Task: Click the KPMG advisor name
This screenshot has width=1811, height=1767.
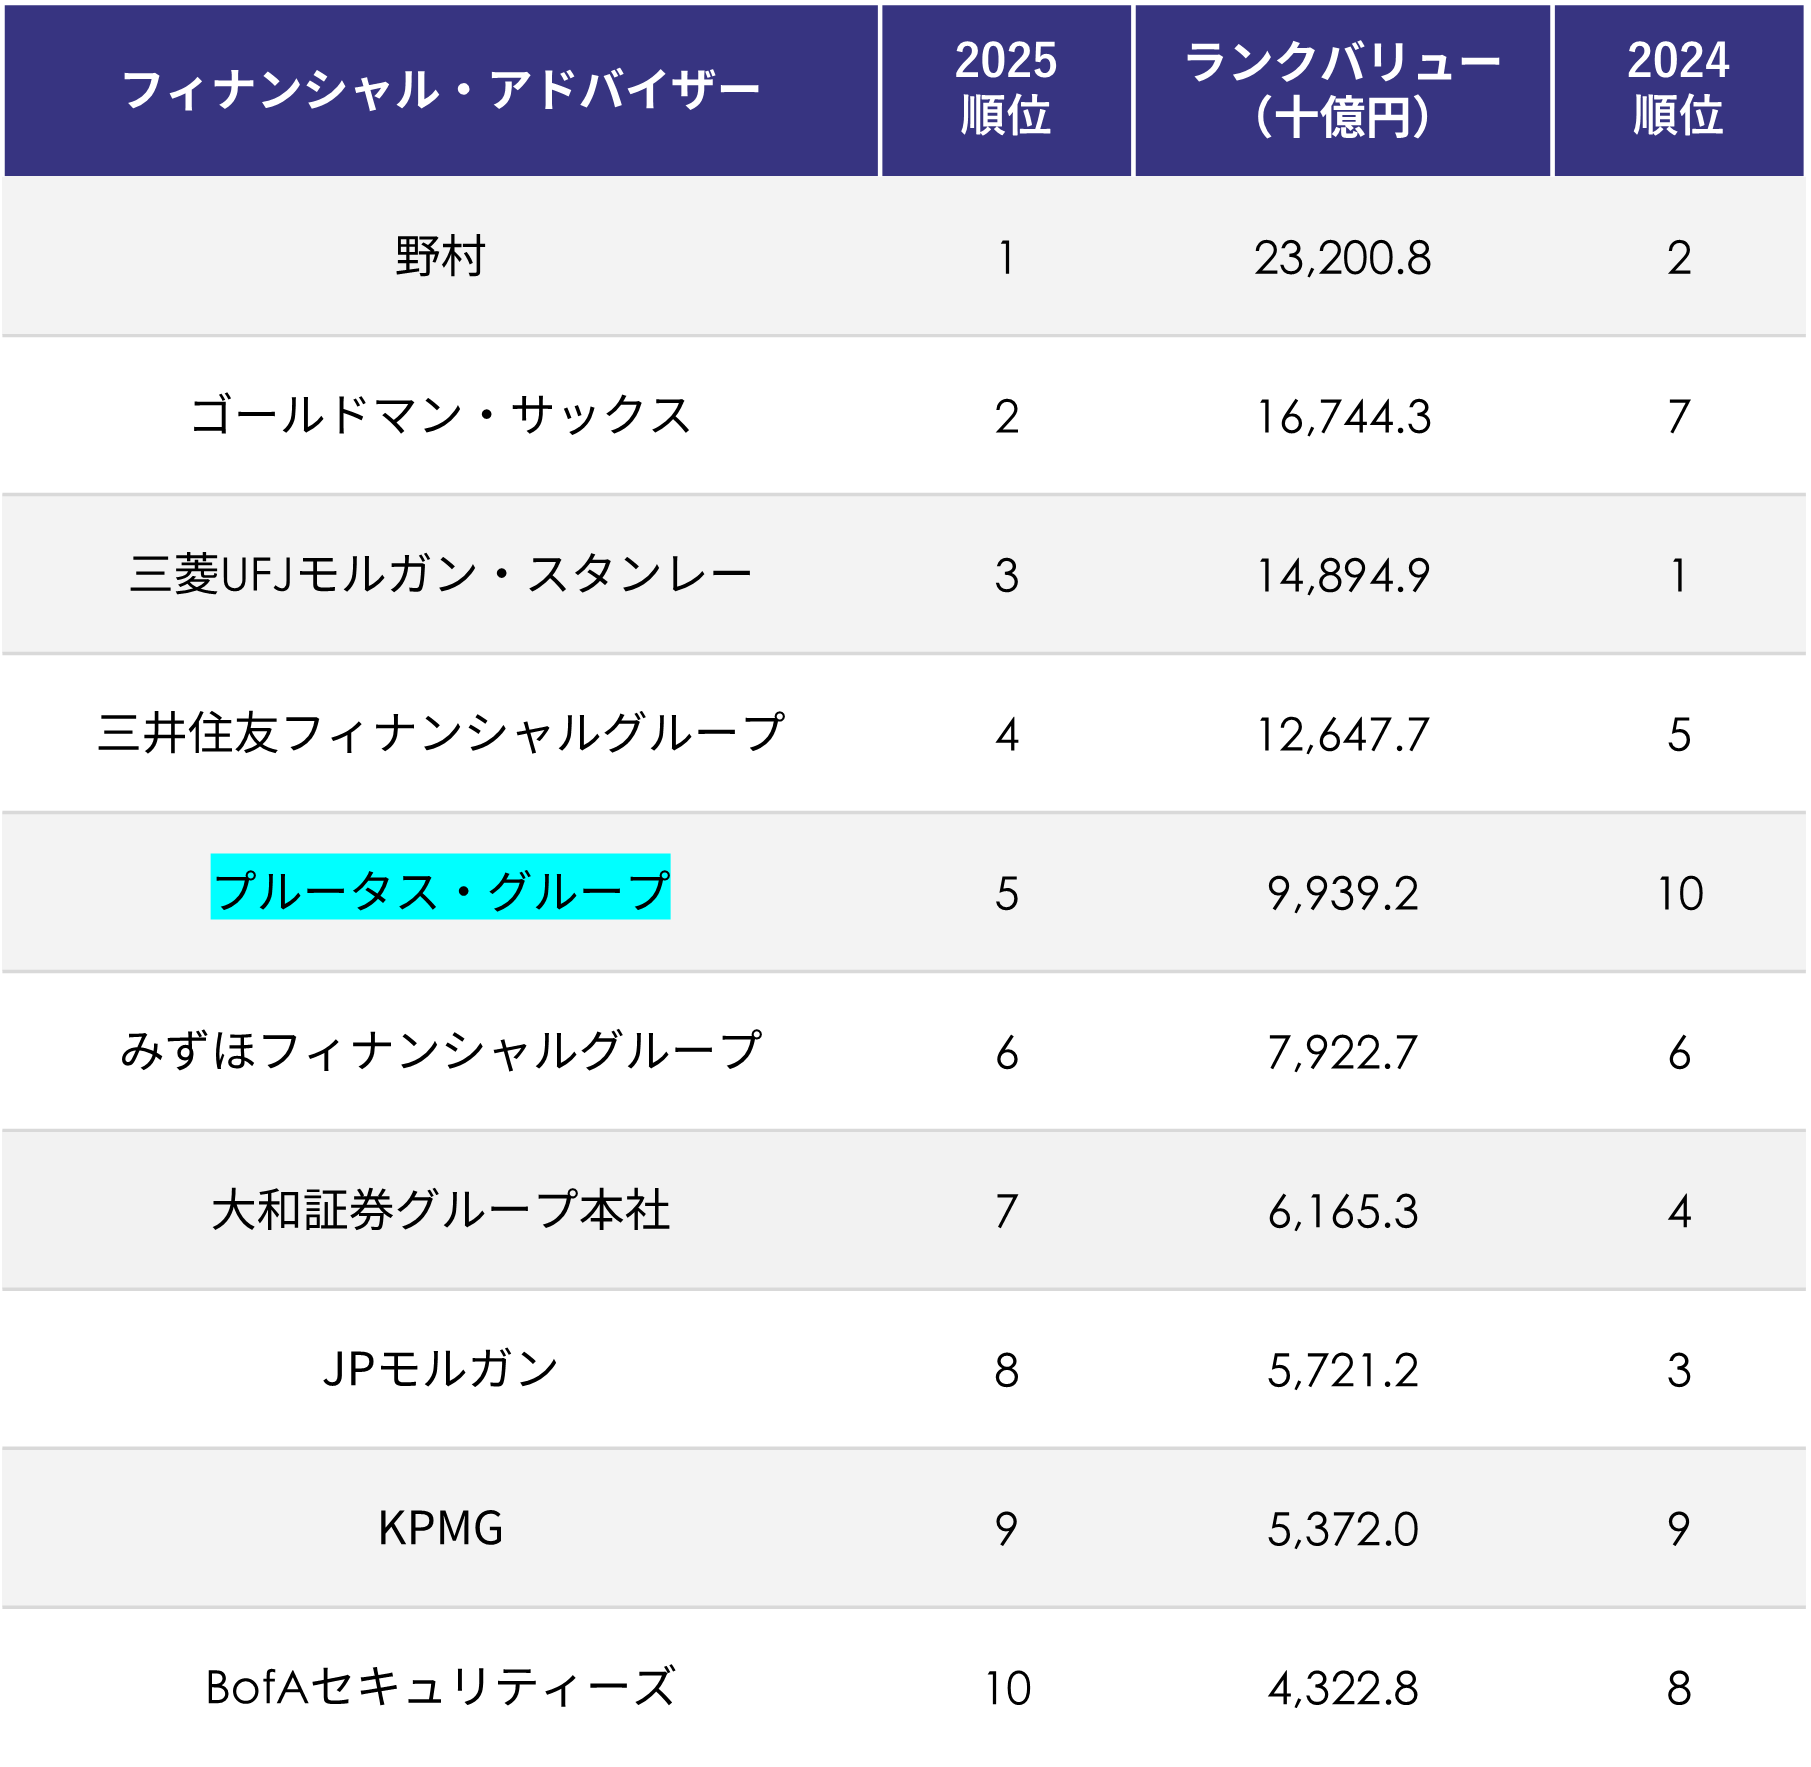Action: [x=440, y=1529]
